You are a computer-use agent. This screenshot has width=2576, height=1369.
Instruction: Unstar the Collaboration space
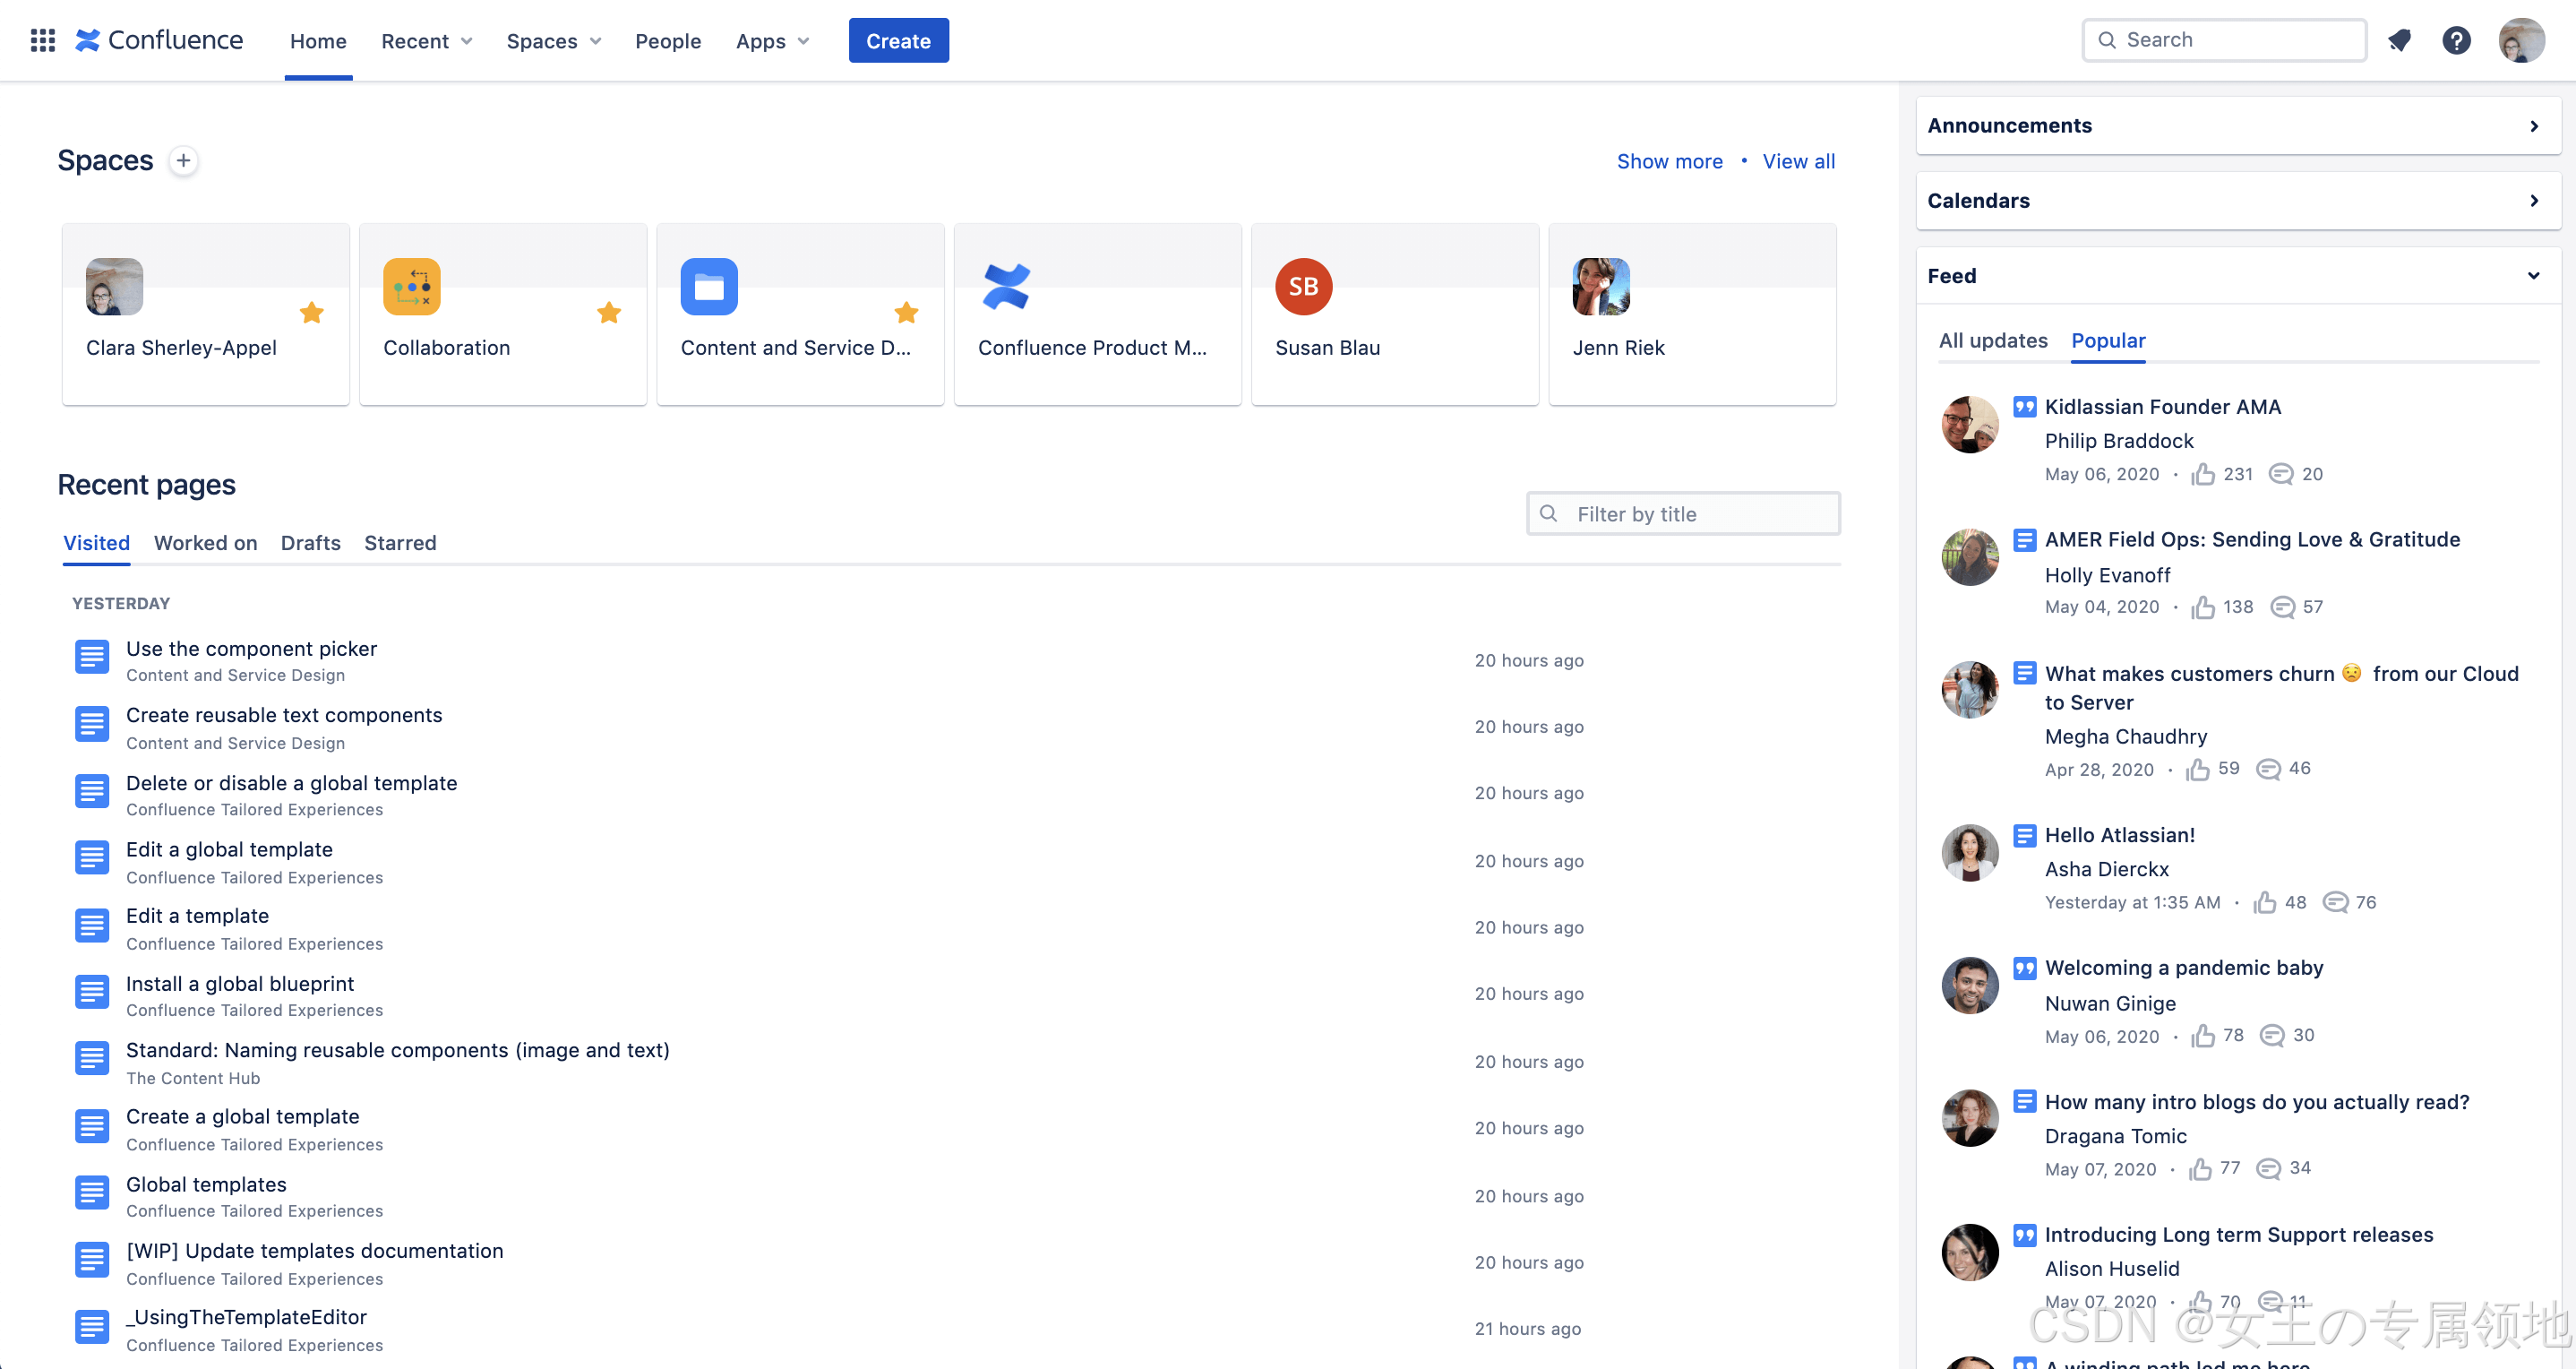tap(609, 313)
